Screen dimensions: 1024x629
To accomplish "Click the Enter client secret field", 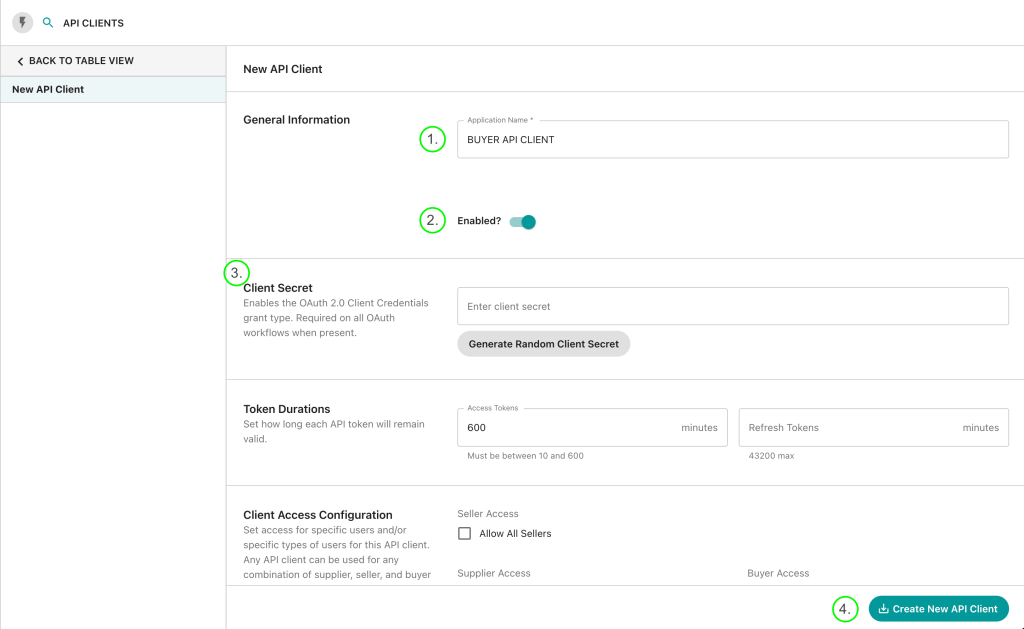I will tap(731, 307).
